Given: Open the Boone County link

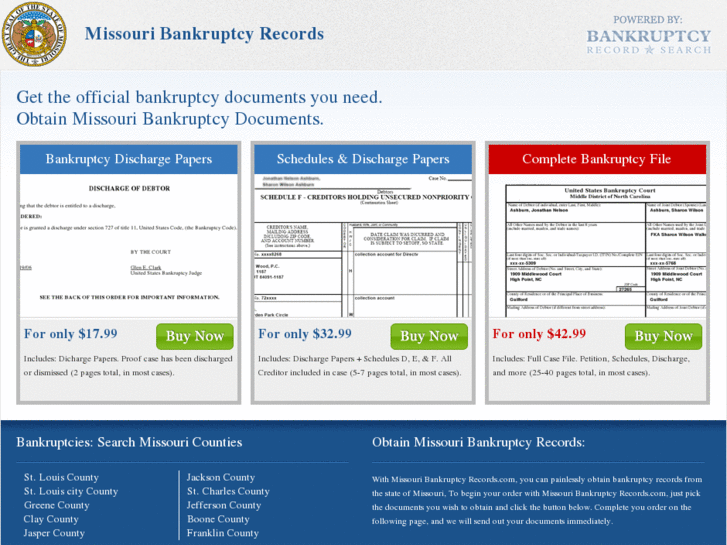Looking at the screenshot, I should pos(218,519).
